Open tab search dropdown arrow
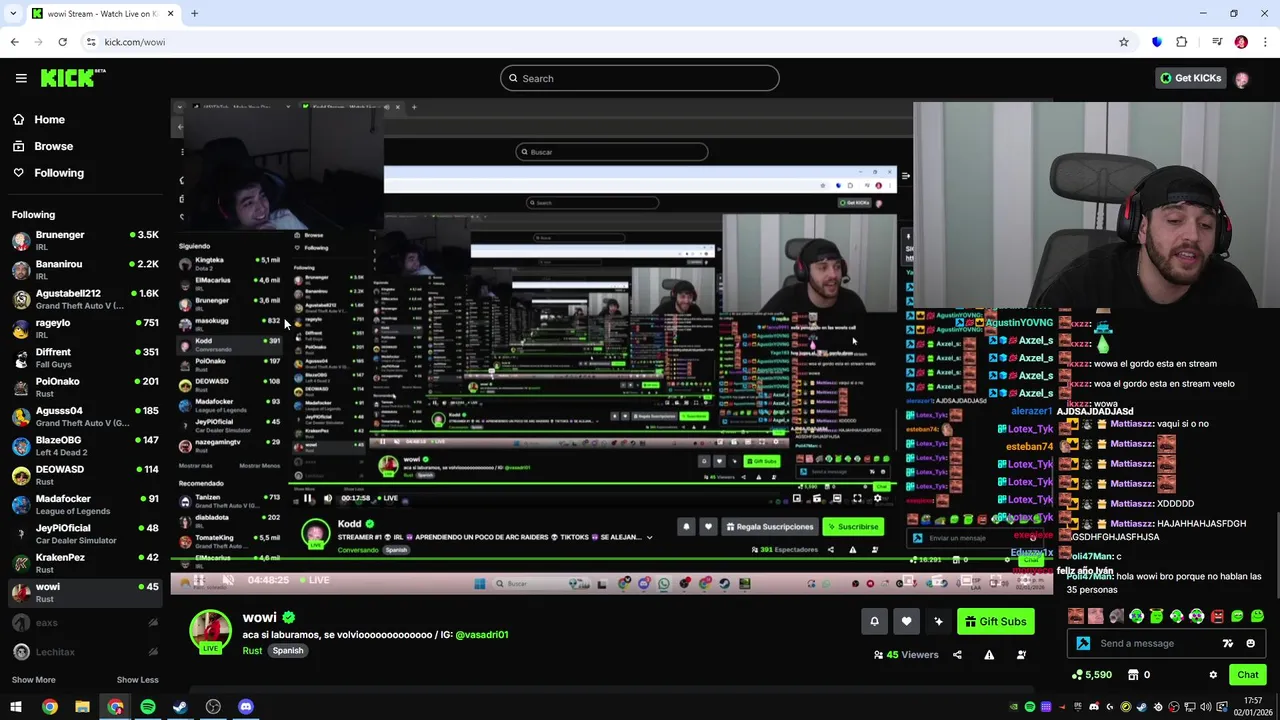The image size is (1280, 720). click(x=13, y=14)
